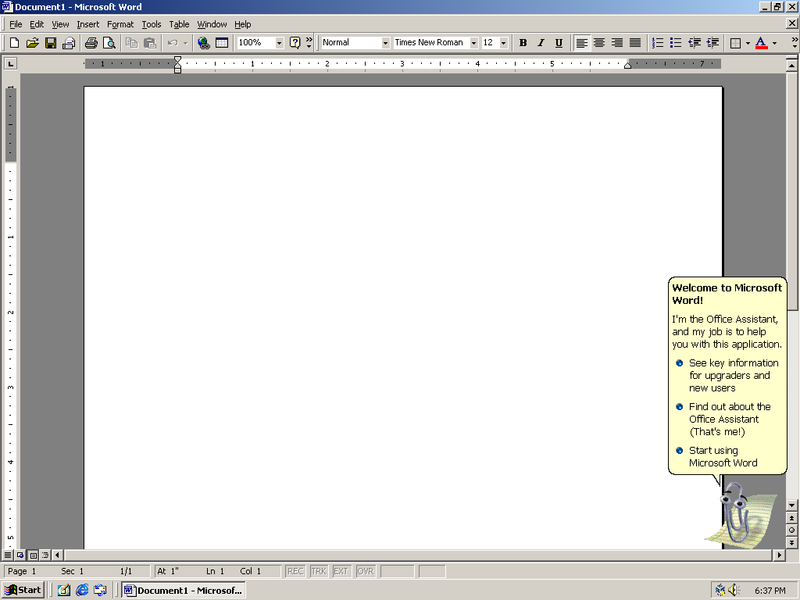Increase paragraph indent

coord(712,43)
